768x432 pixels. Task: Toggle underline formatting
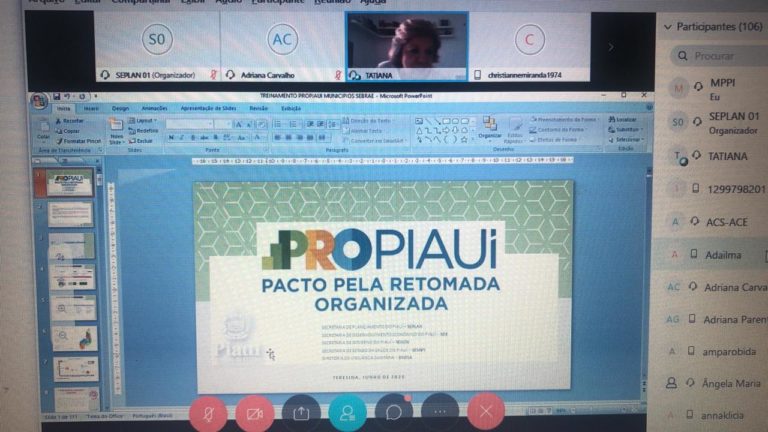point(193,138)
